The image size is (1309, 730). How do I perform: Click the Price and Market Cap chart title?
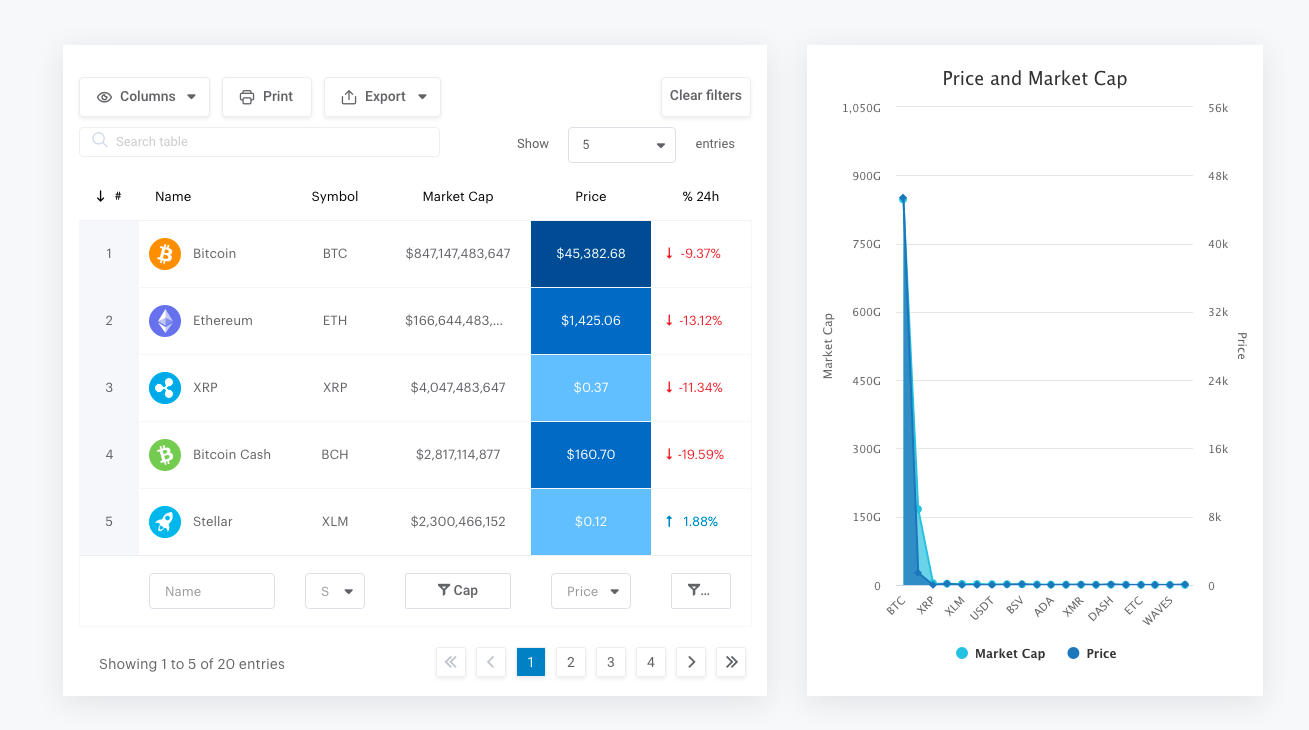tap(1035, 79)
